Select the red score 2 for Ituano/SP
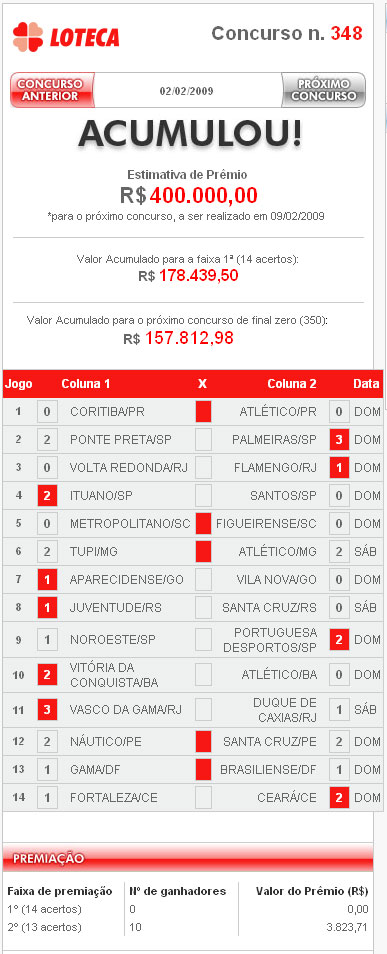Viewport: 387px width, 954px height. [47, 496]
